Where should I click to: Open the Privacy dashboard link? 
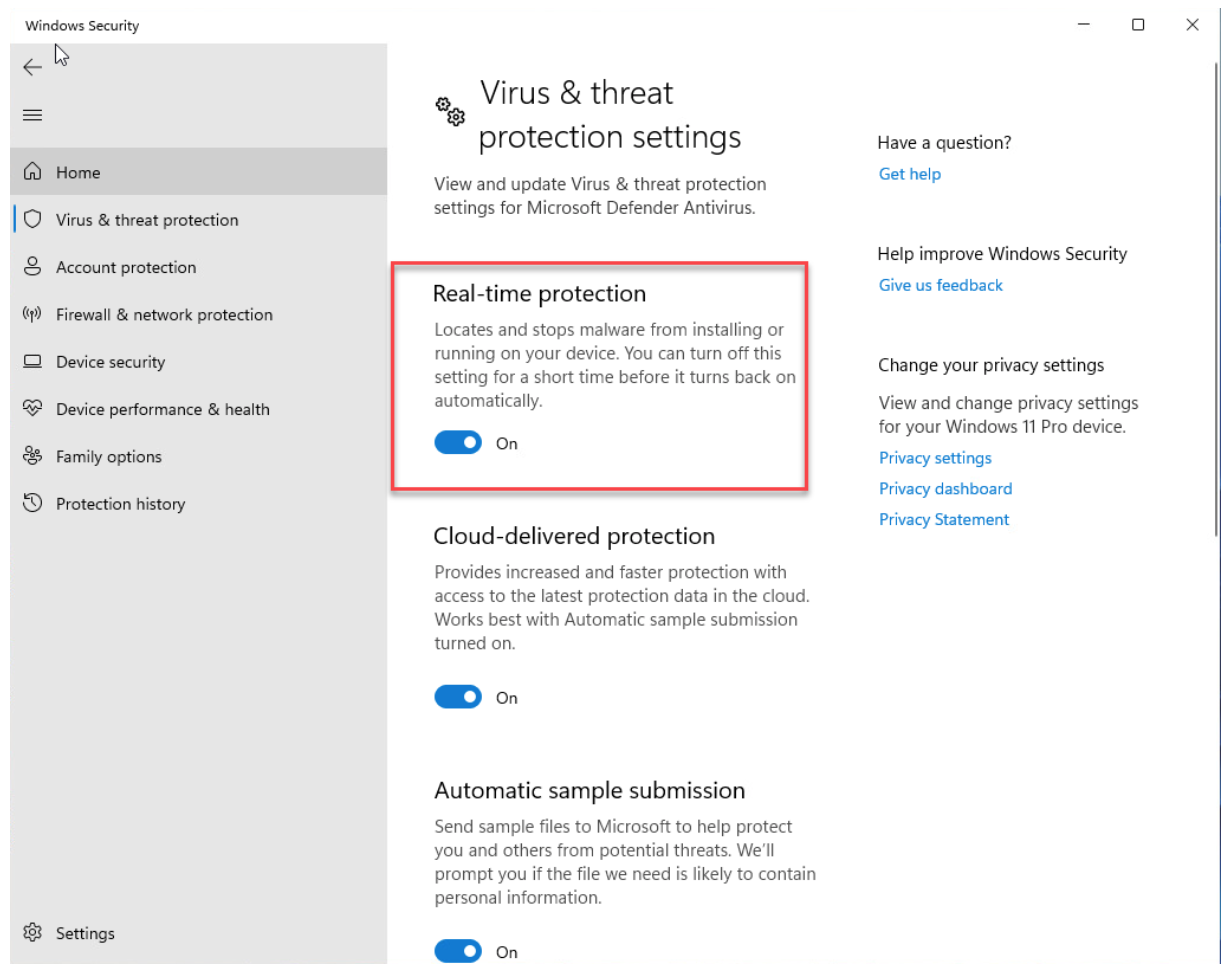pyautogui.click(x=945, y=489)
